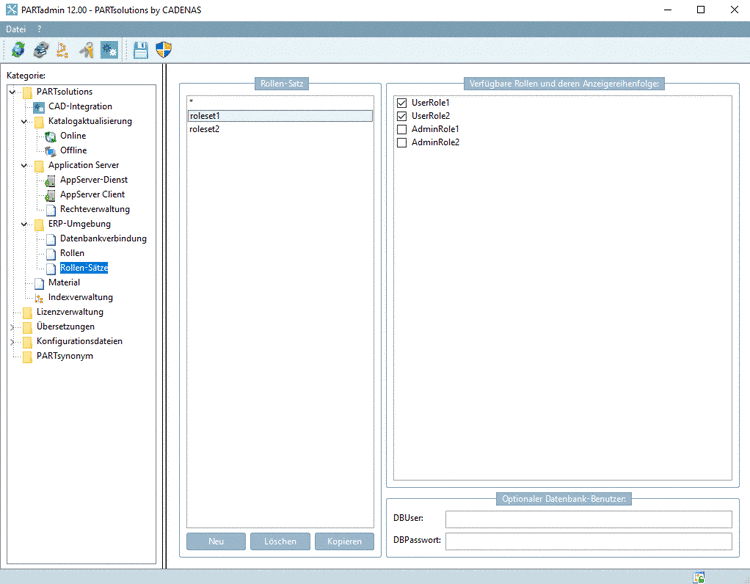The image size is (750, 584).
Task: Select AppServer-Dienst tree item
Action: pyautogui.click(x=94, y=180)
